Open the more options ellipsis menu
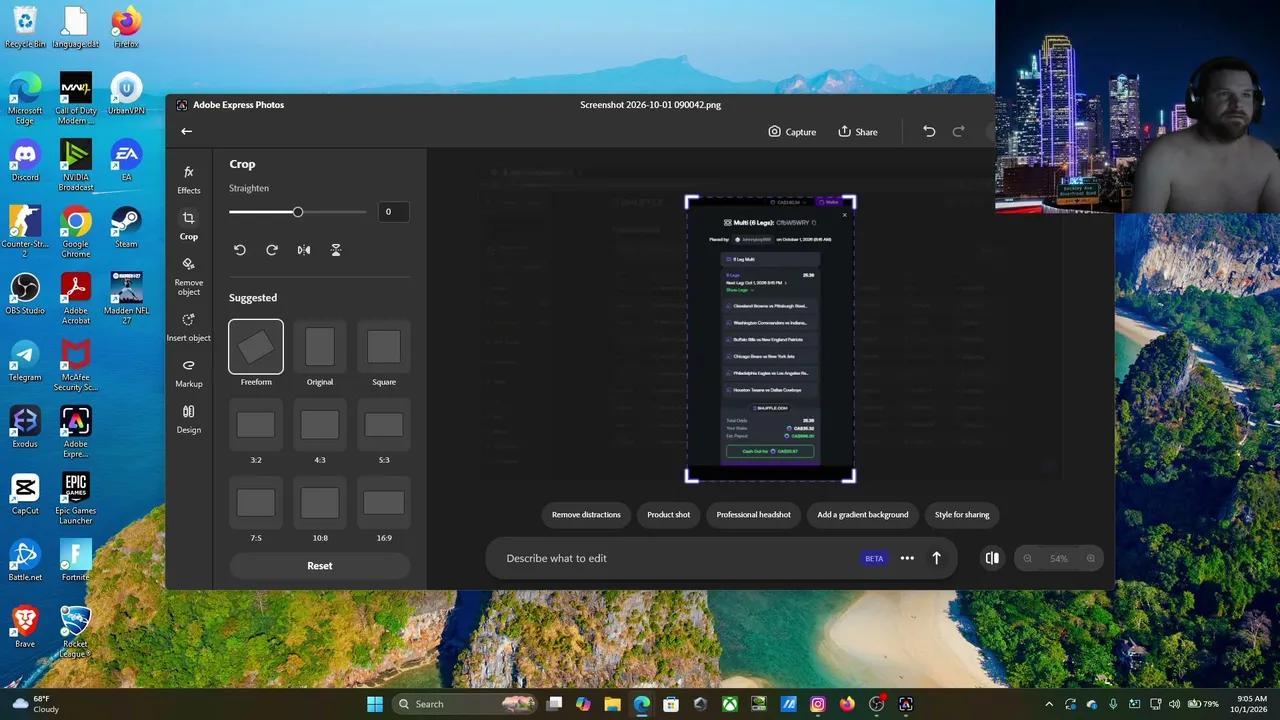Image resolution: width=1280 pixels, height=720 pixels. tap(907, 558)
